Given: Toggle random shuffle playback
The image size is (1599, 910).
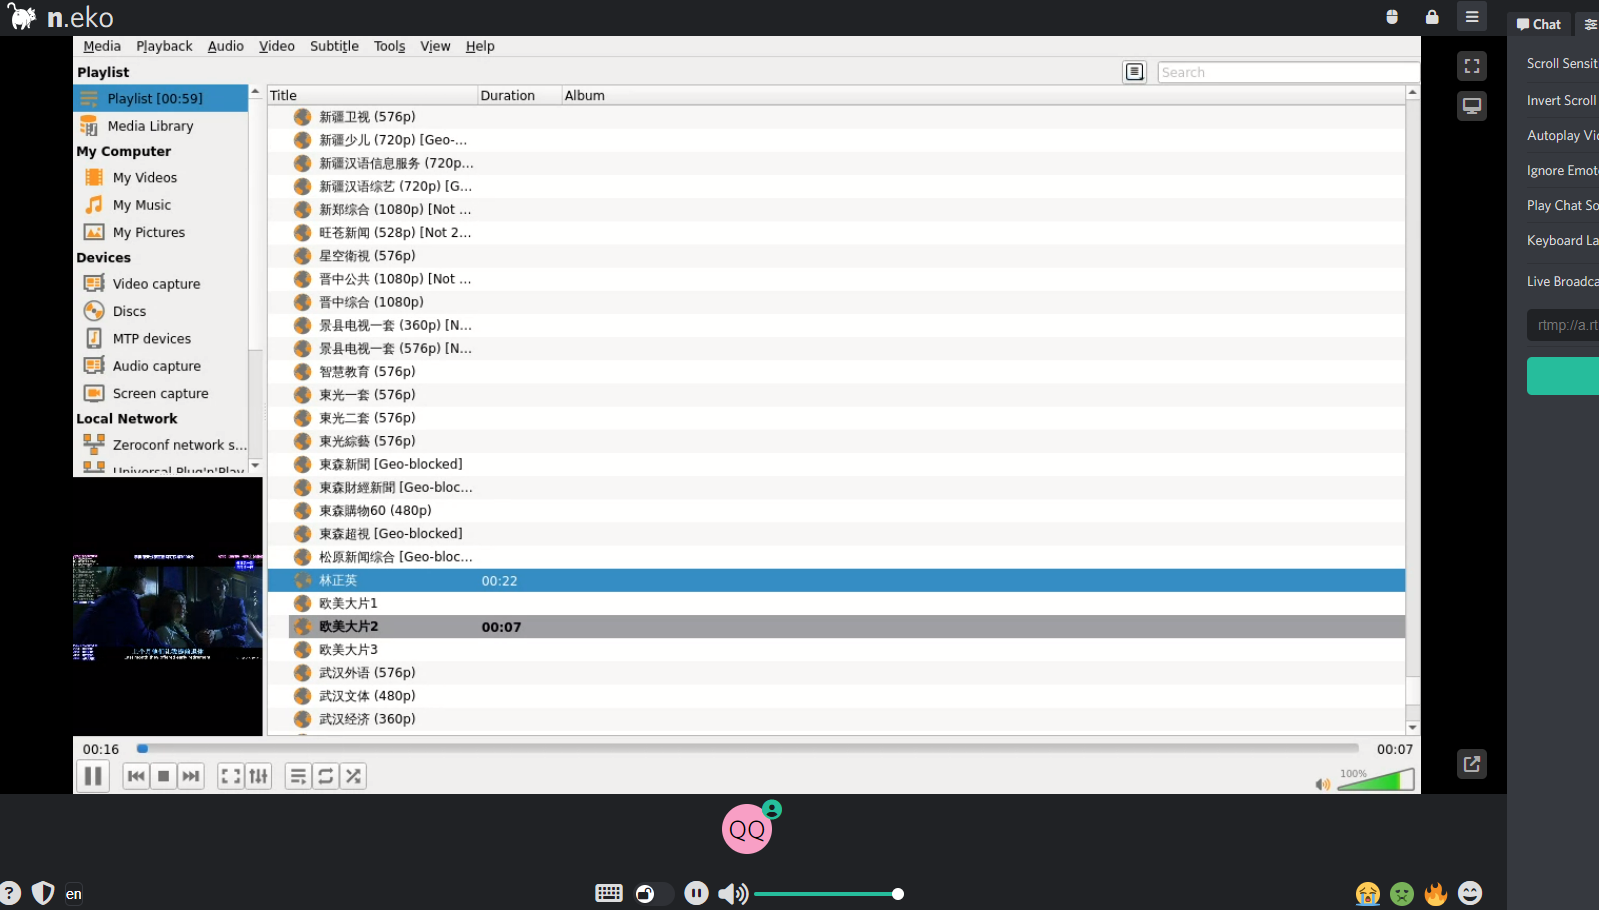Looking at the screenshot, I should (354, 776).
